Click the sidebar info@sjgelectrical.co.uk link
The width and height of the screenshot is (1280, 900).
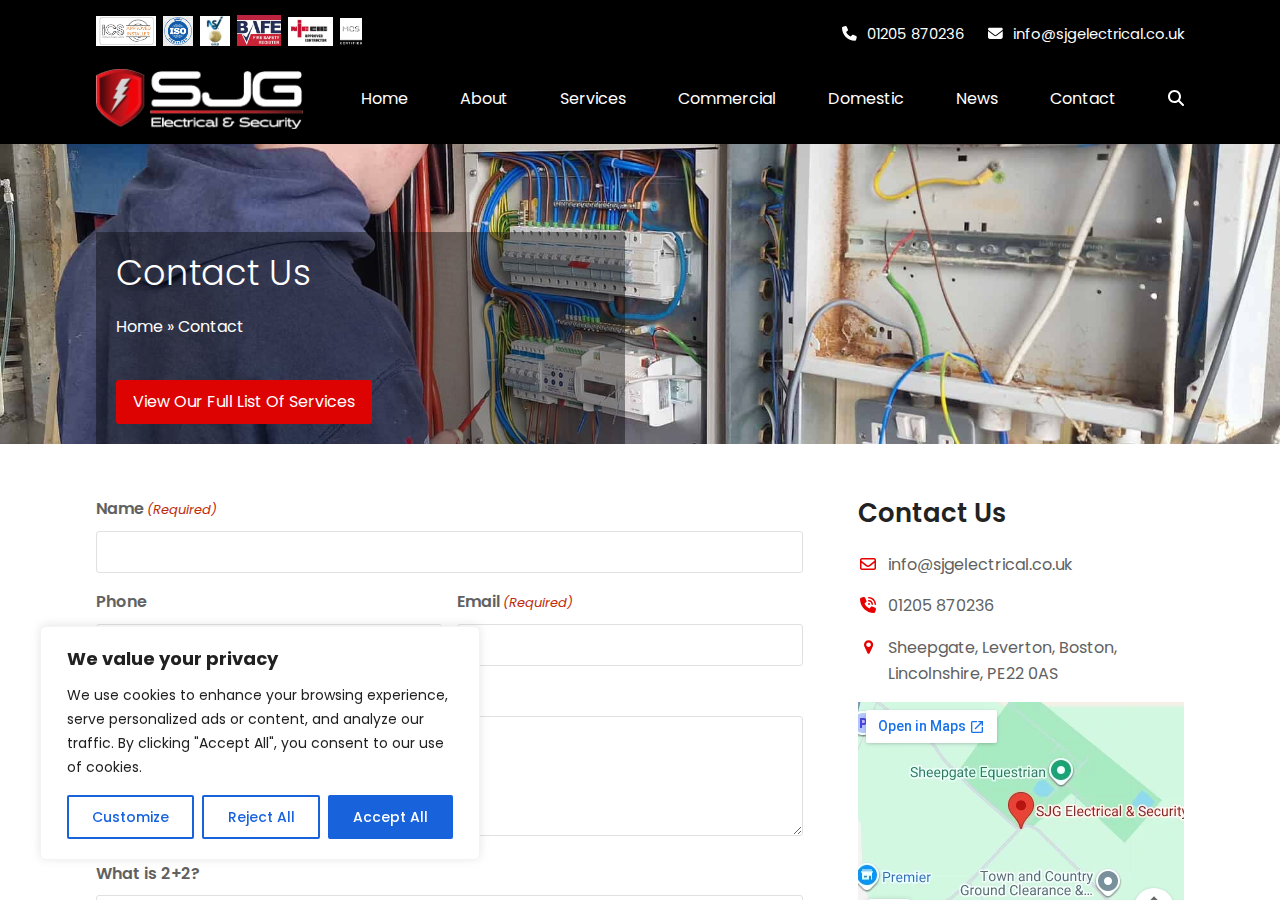(980, 564)
